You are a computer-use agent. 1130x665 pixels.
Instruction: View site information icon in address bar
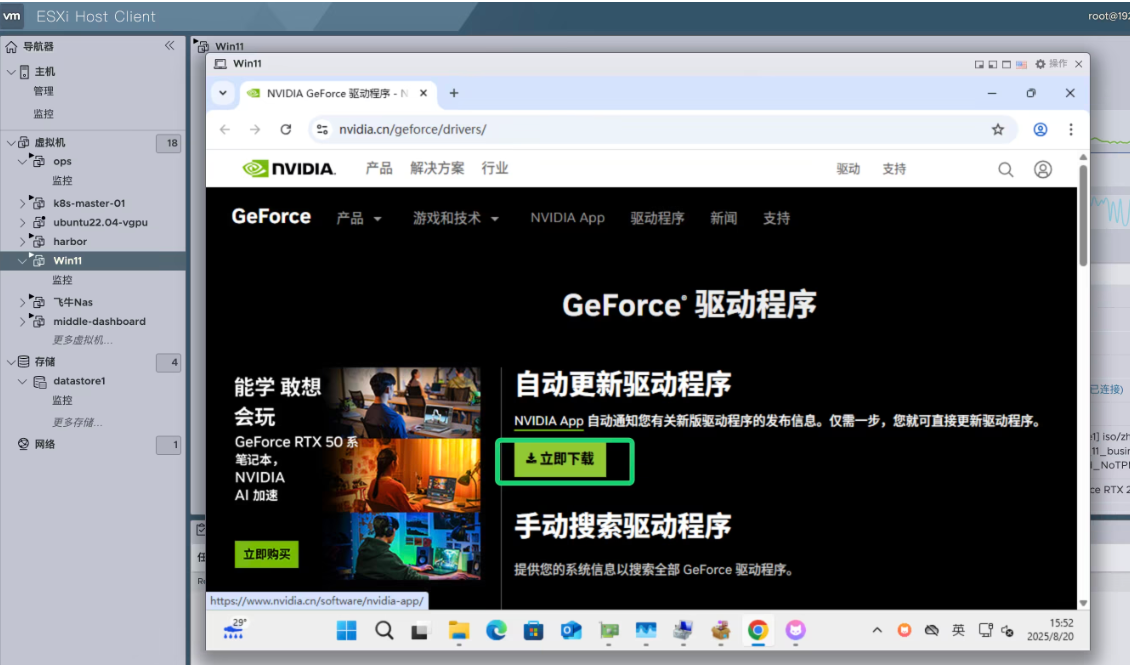coord(322,130)
